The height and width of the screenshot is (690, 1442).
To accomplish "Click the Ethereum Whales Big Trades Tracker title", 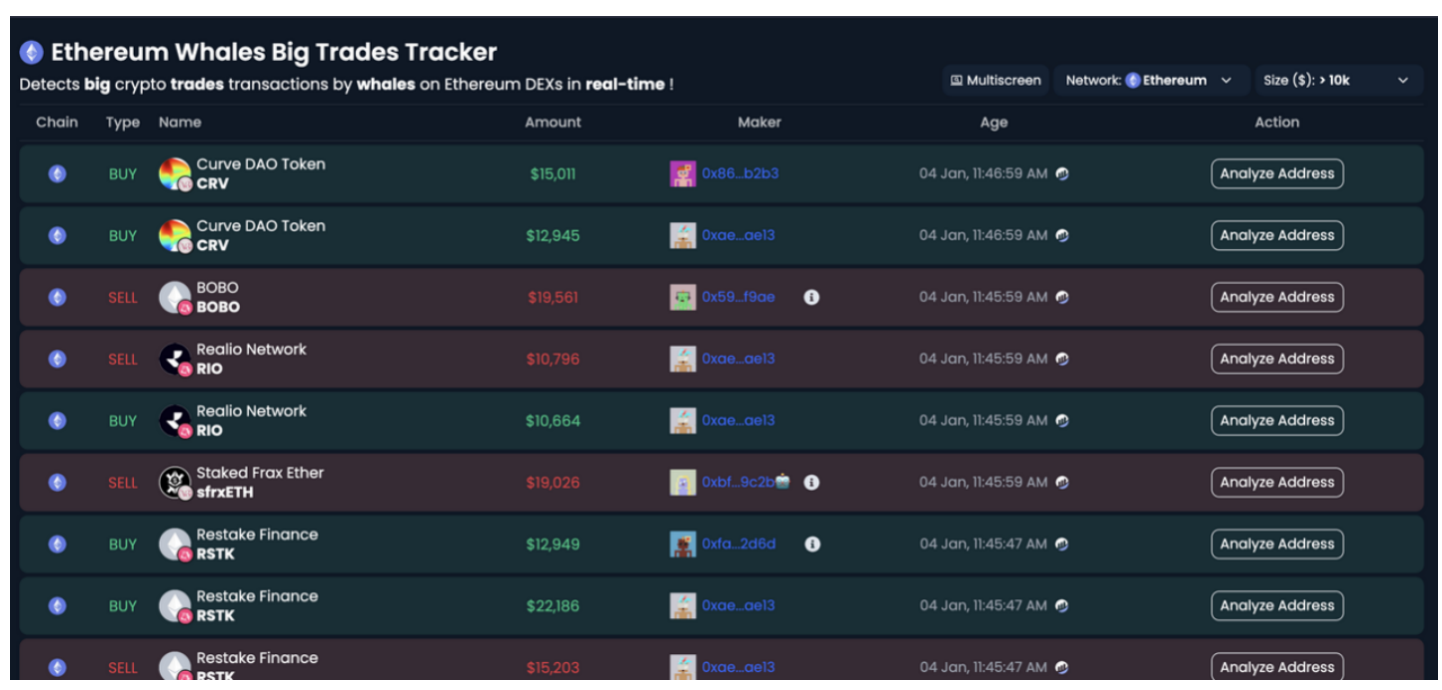I will coord(274,52).
